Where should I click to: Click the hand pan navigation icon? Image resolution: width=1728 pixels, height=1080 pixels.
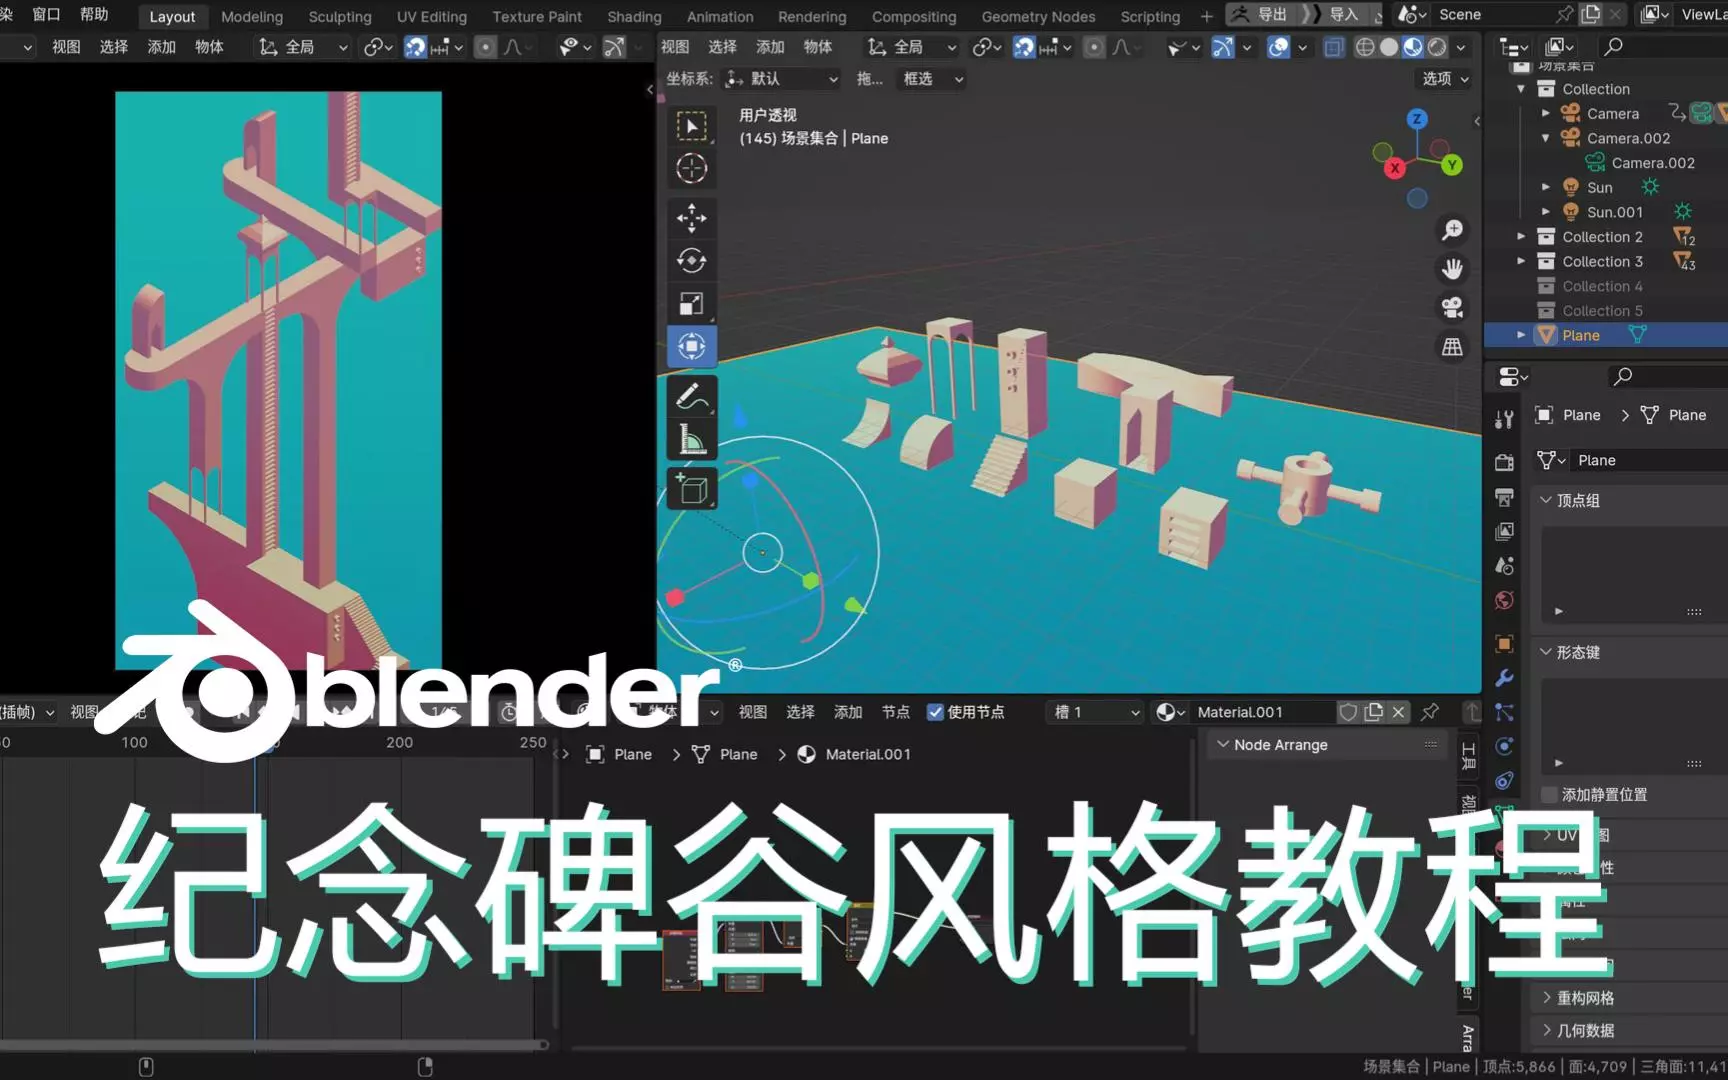1452,269
